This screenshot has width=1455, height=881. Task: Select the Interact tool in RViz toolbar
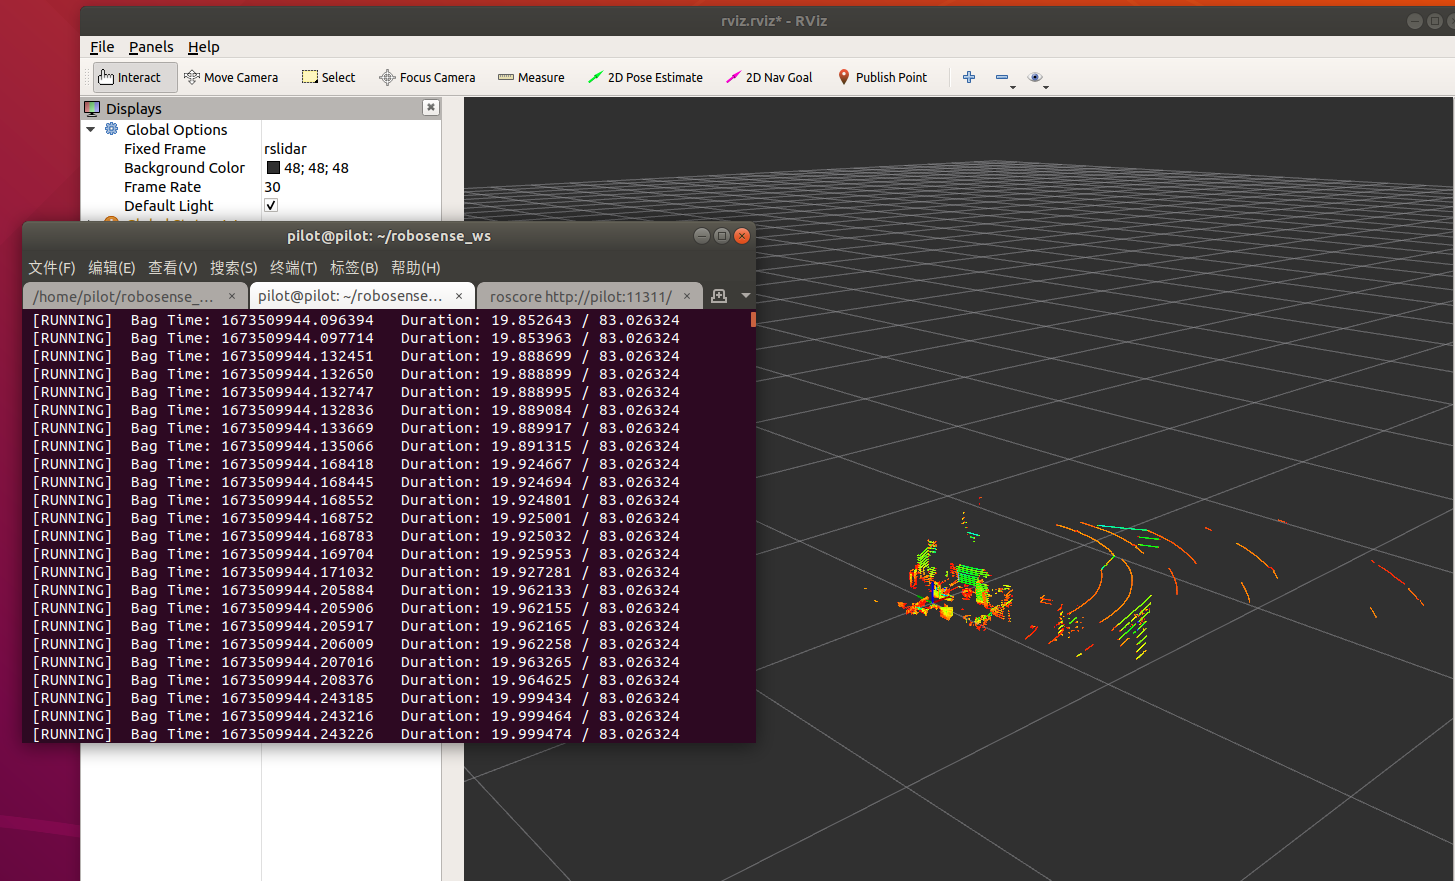click(x=135, y=77)
